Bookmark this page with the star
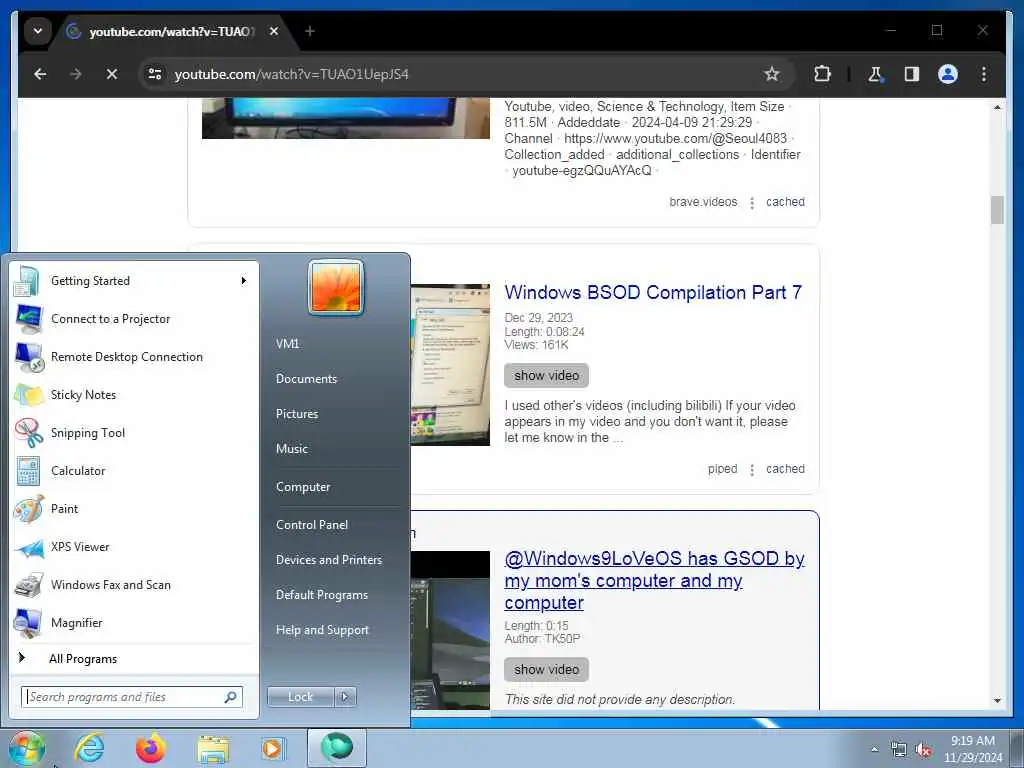Screen dimensions: 1024x768 772,74
